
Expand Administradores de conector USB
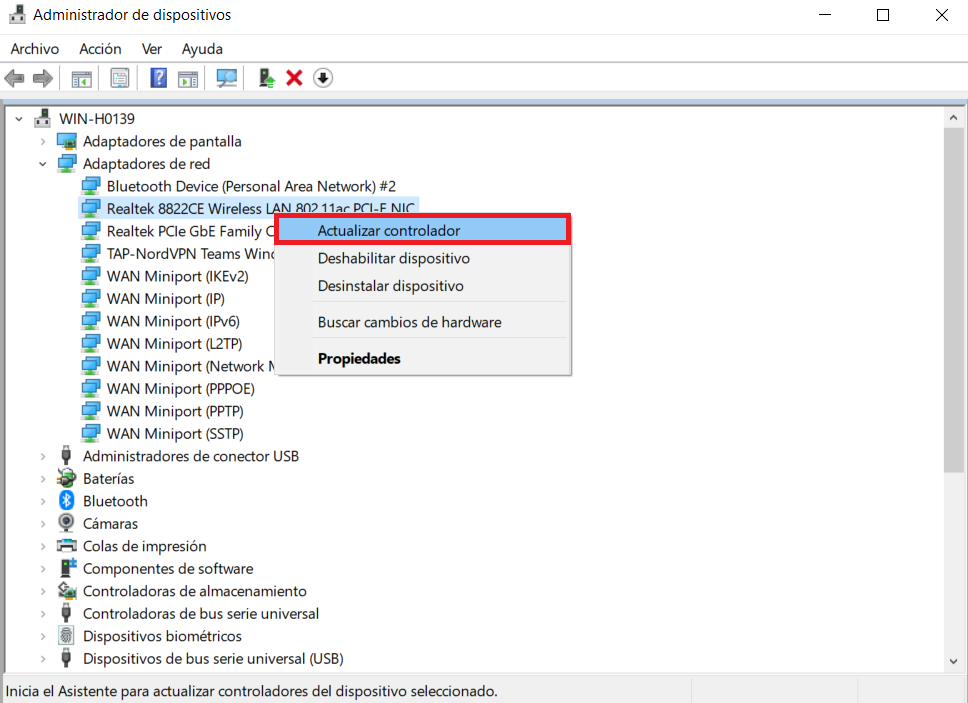tap(43, 456)
